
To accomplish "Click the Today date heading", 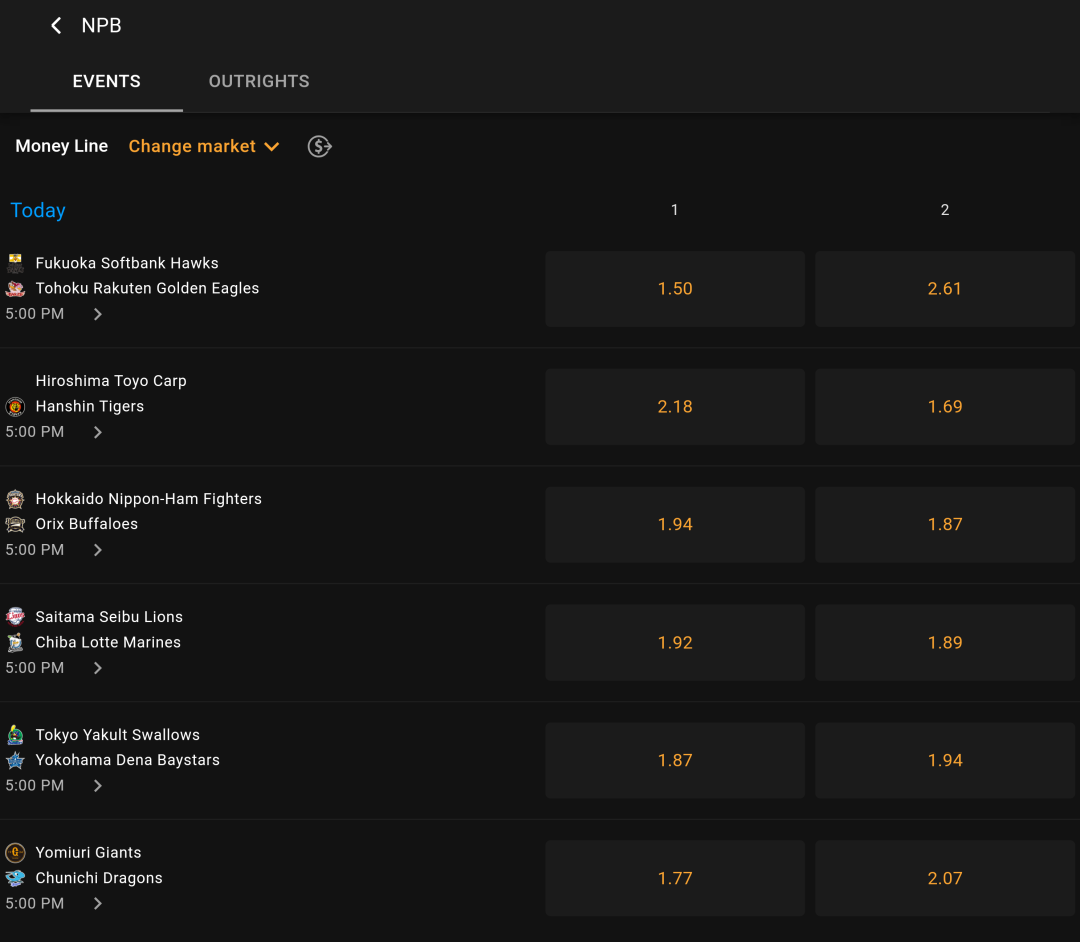I will pos(38,210).
